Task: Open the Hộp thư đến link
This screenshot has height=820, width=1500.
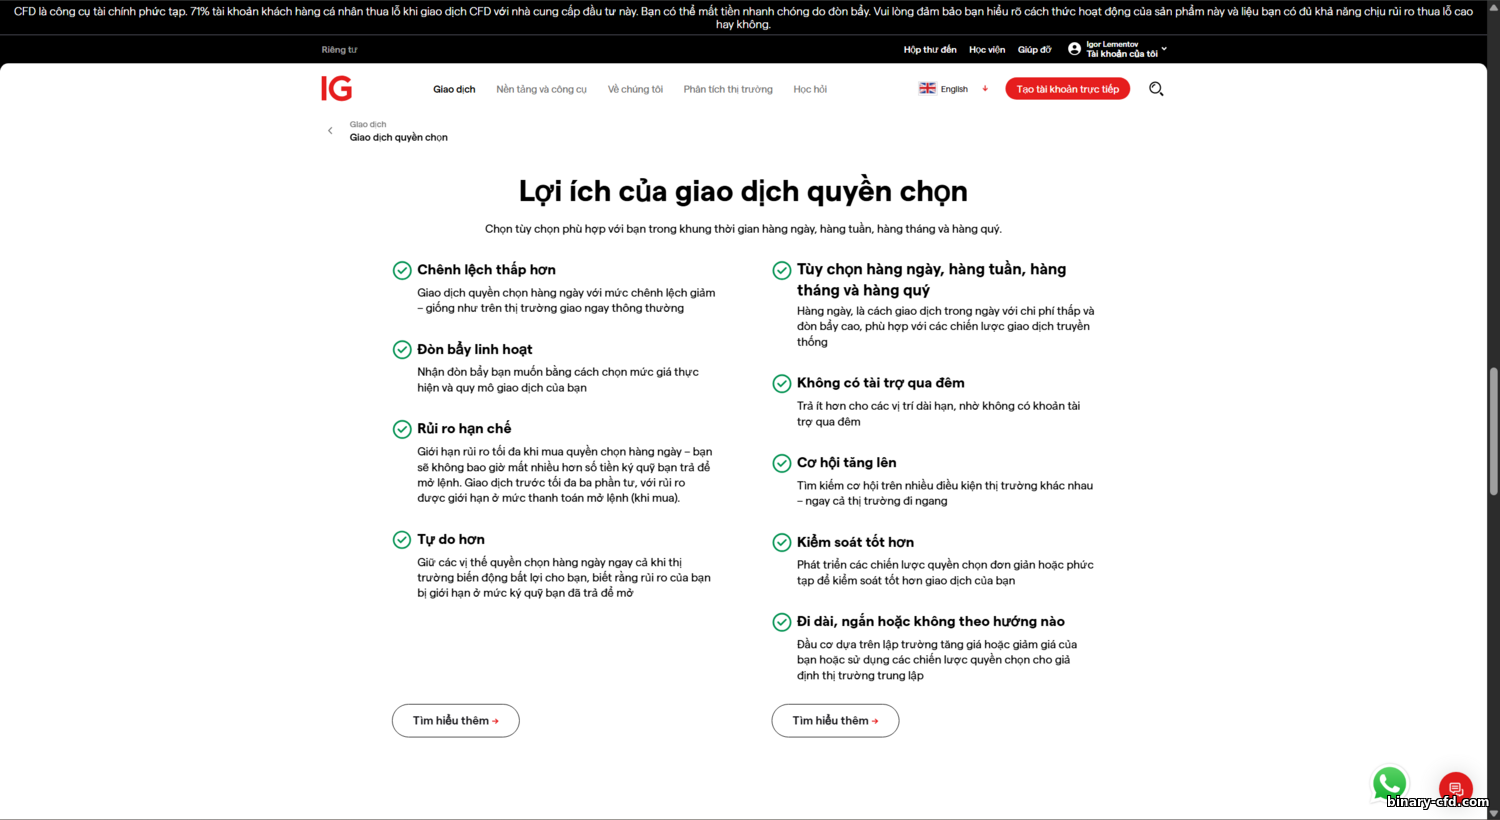Action: [x=930, y=49]
